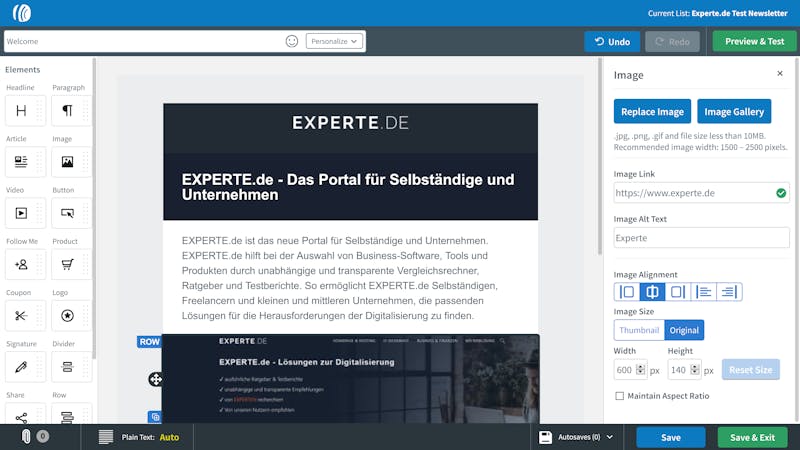
Task: Click the Replace Image button
Action: [652, 111]
